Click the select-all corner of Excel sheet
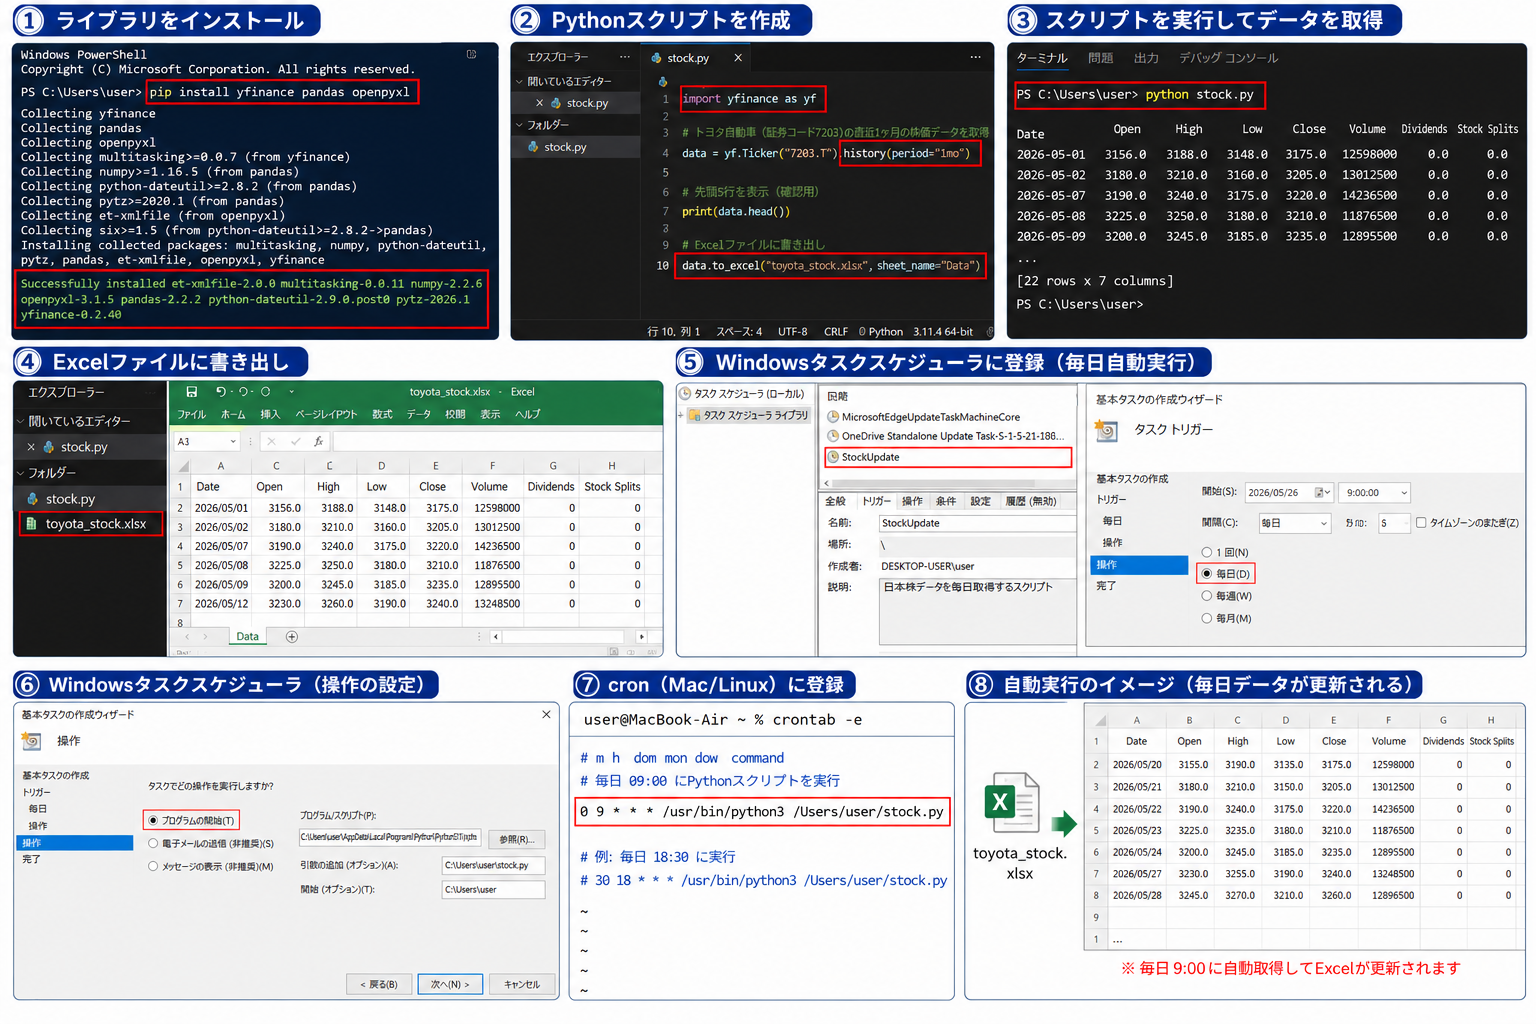Image resolution: width=1536 pixels, height=1024 pixels. pos(183,466)
